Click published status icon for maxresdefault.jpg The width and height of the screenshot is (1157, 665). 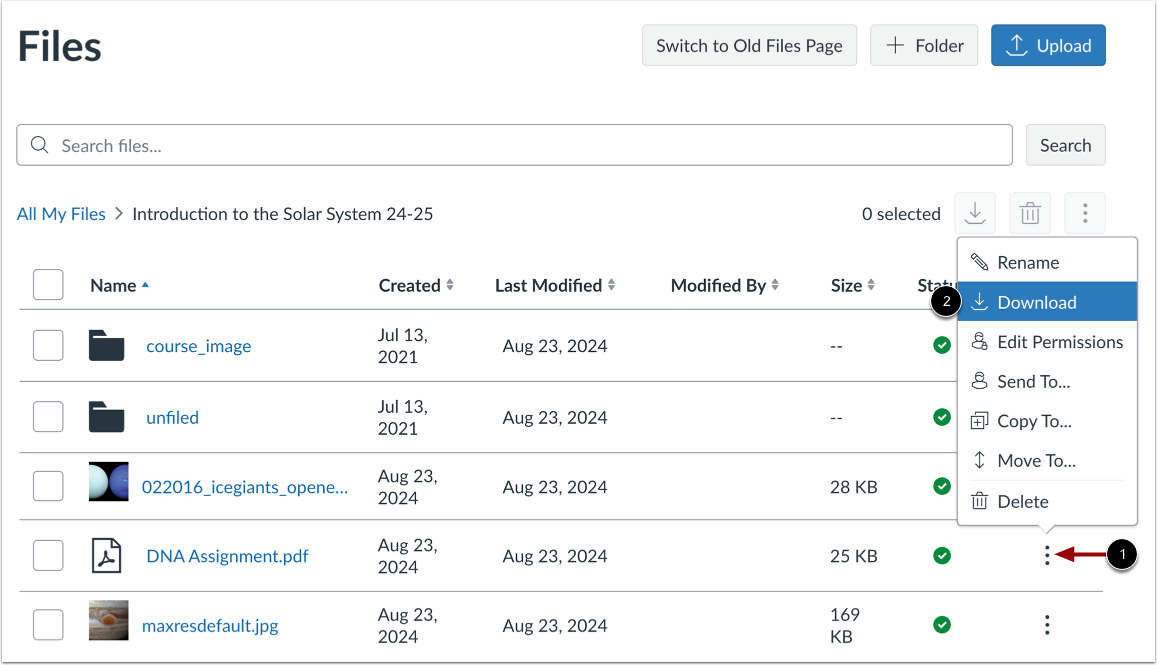click(x=941, y=625)
